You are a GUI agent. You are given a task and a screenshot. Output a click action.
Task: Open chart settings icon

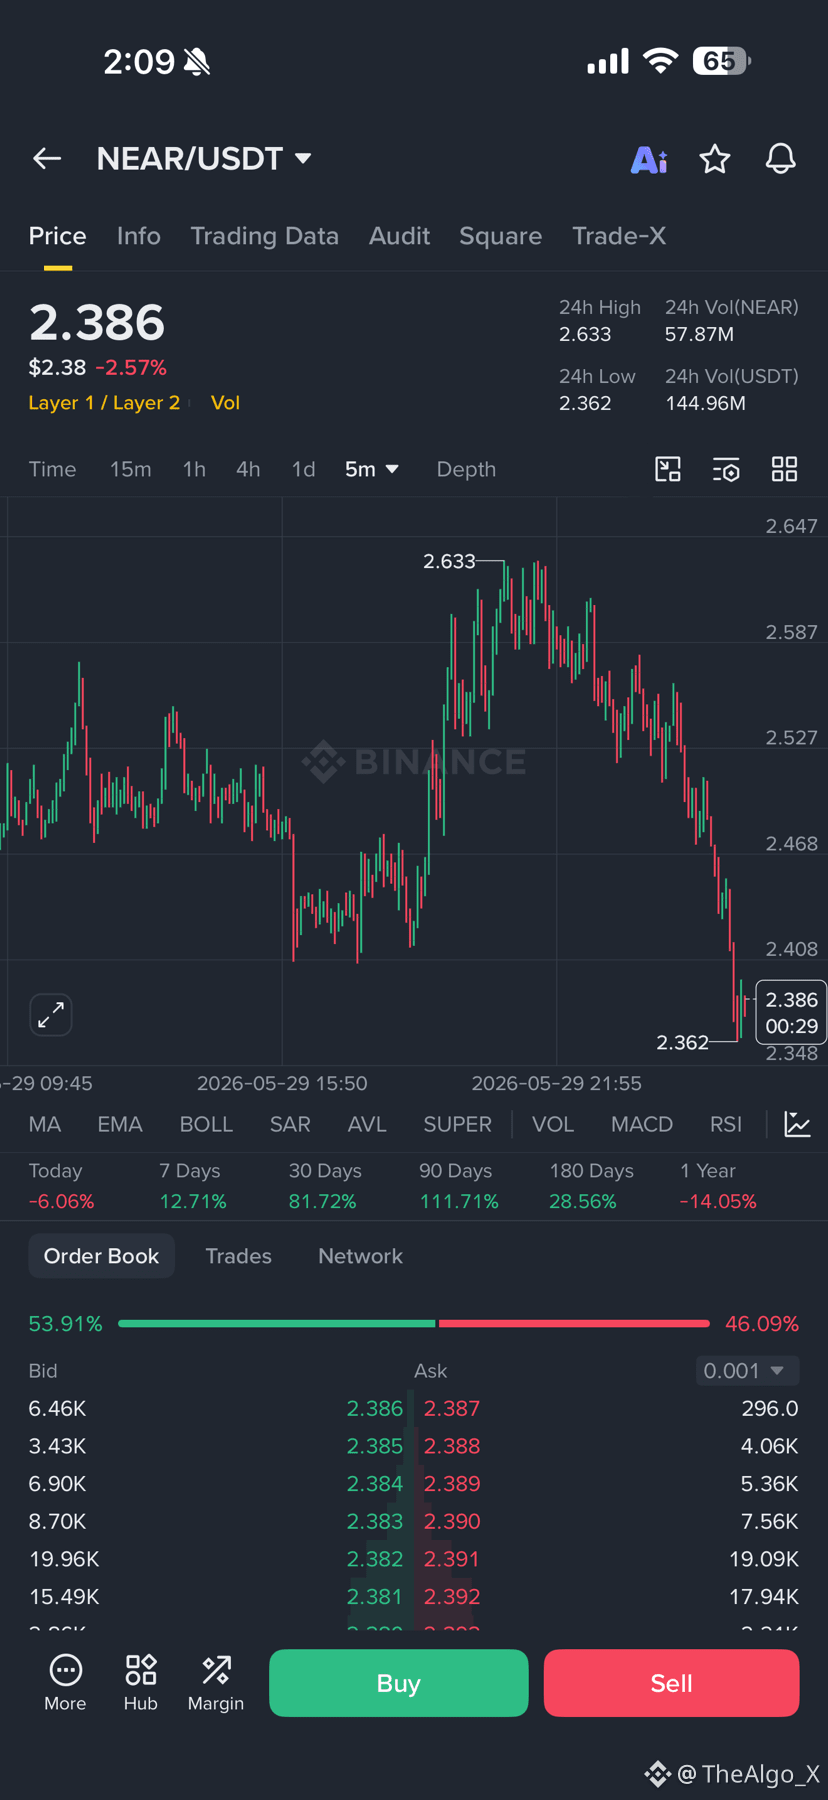[x=726, y=469]
